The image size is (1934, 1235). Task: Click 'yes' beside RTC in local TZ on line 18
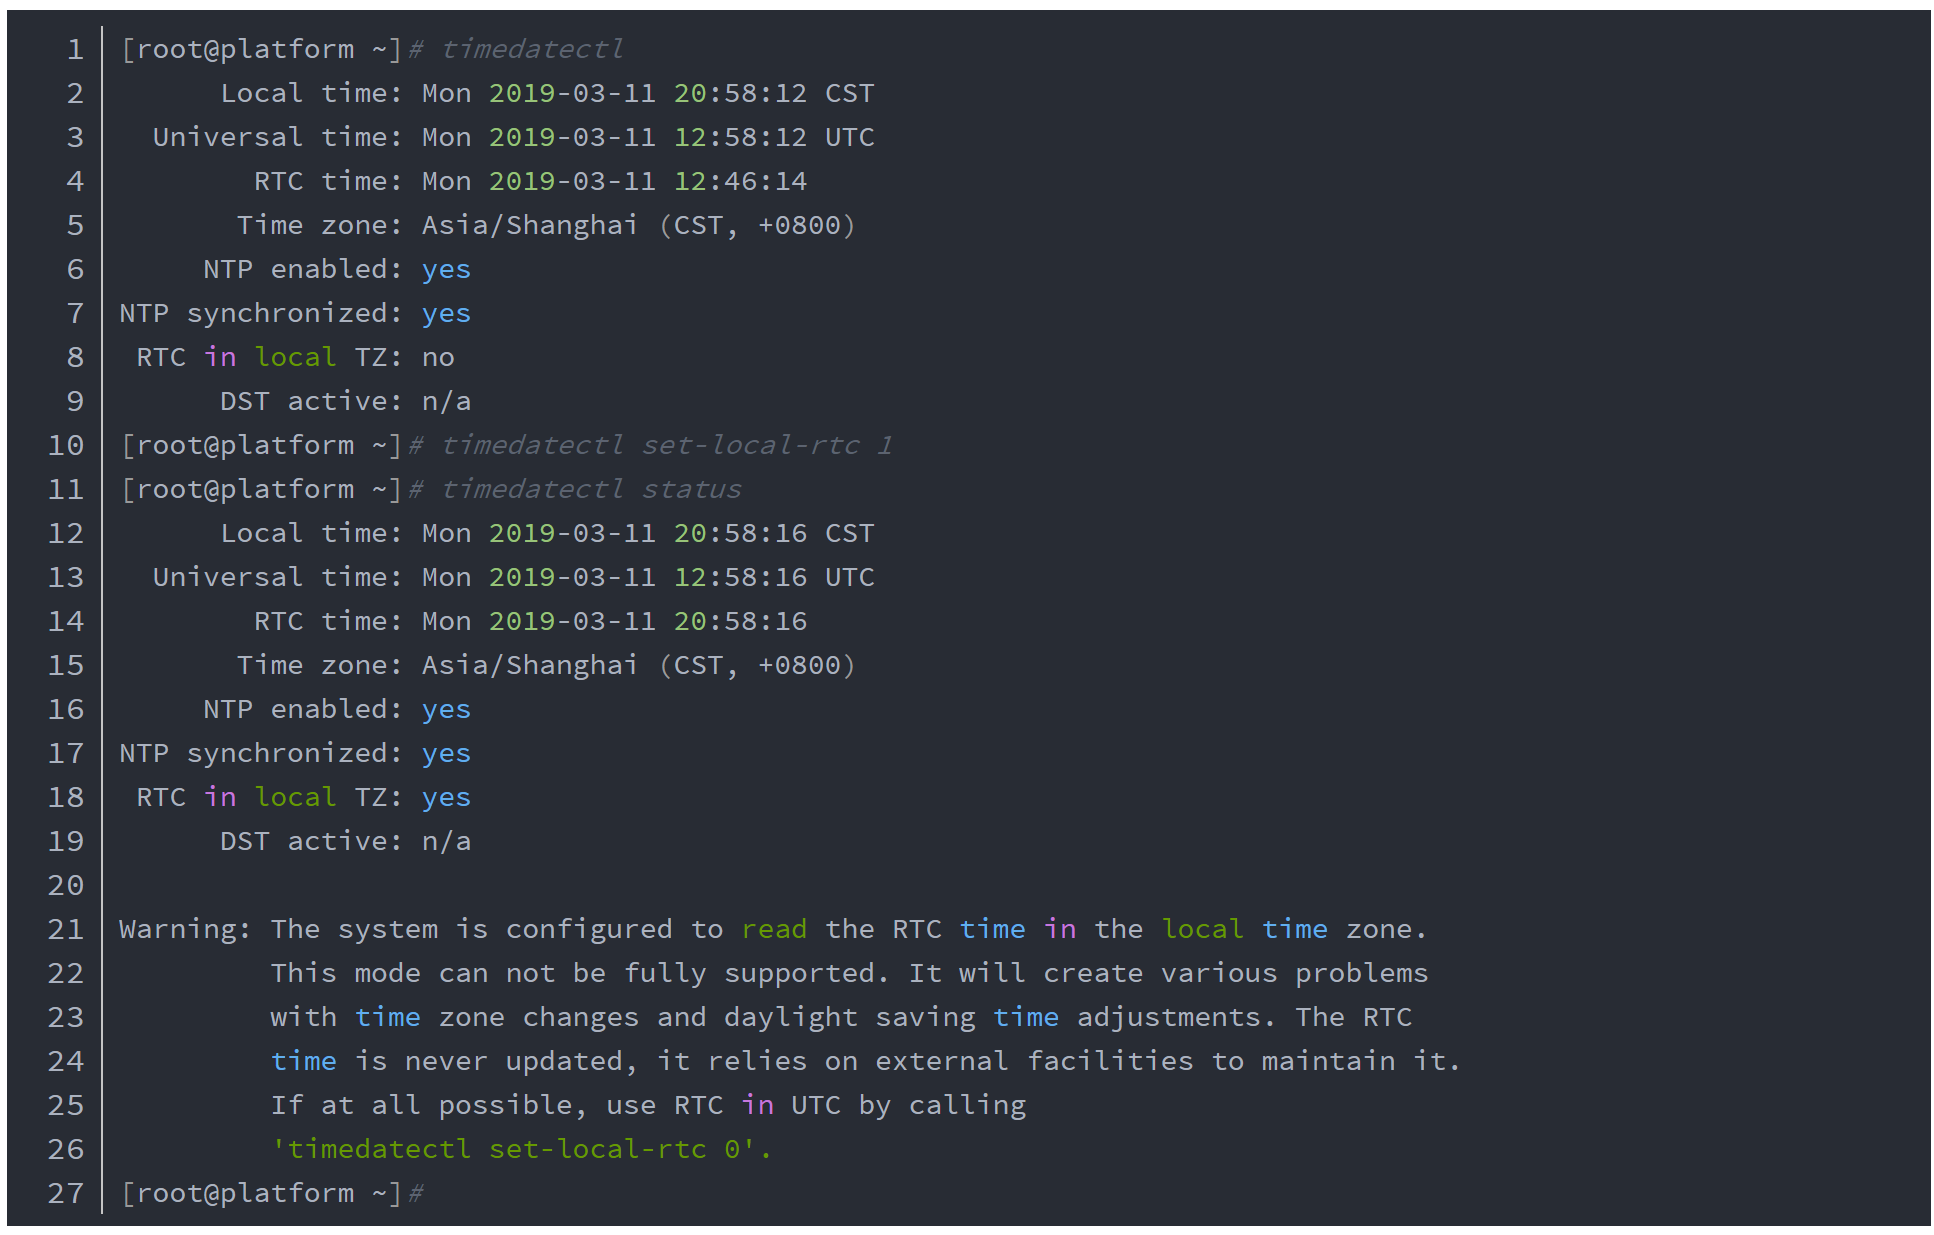point(446,797)
